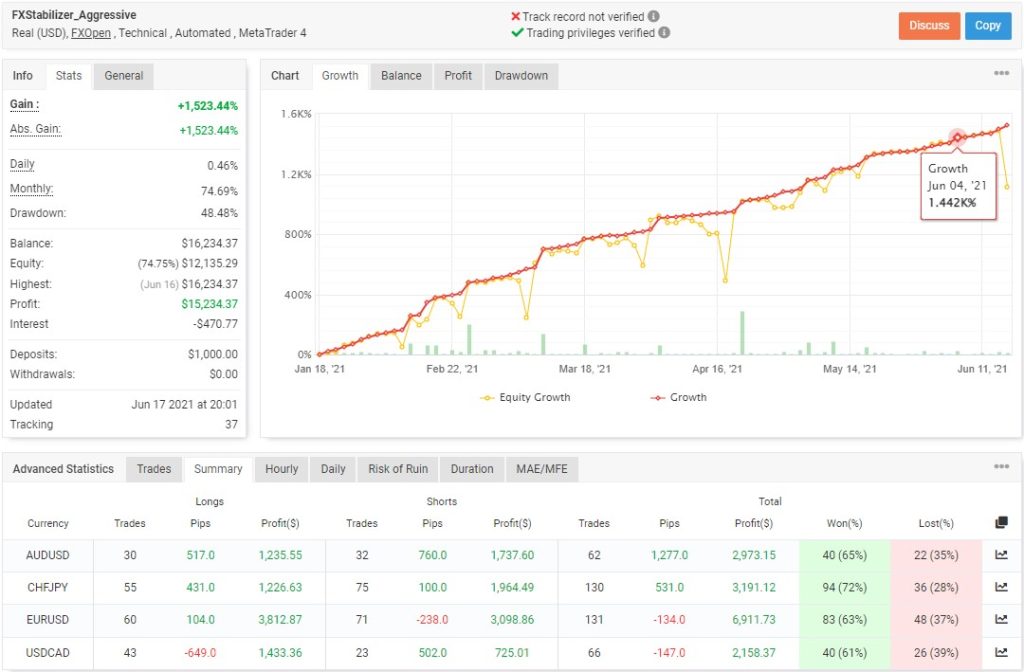Click the Monthly label

pos(31,189)
